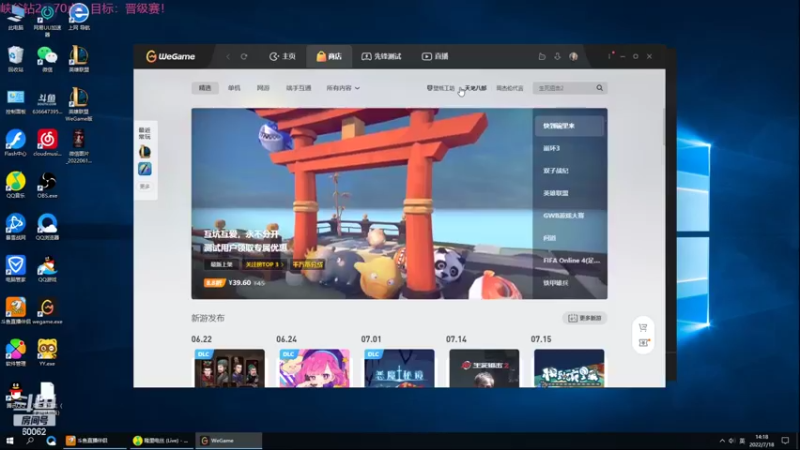The height and width of the screenshot is (450, 800).
Task: Open WeChat desktop icon
Action: tap(47, 58)
